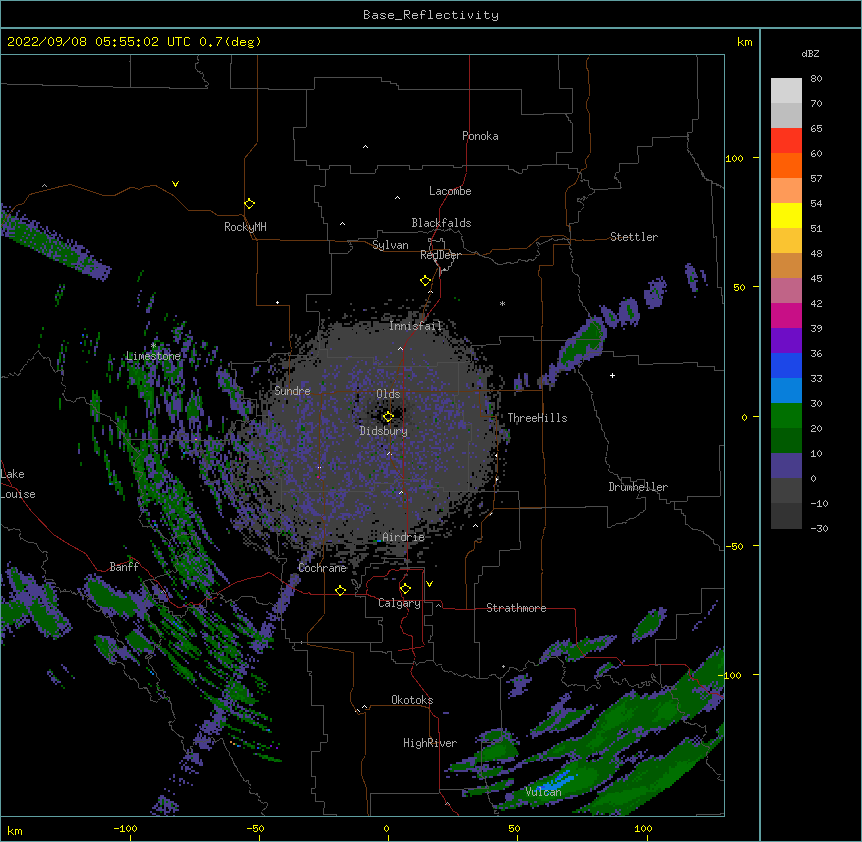Click the HighRiver town label

(x=430, y=743)
